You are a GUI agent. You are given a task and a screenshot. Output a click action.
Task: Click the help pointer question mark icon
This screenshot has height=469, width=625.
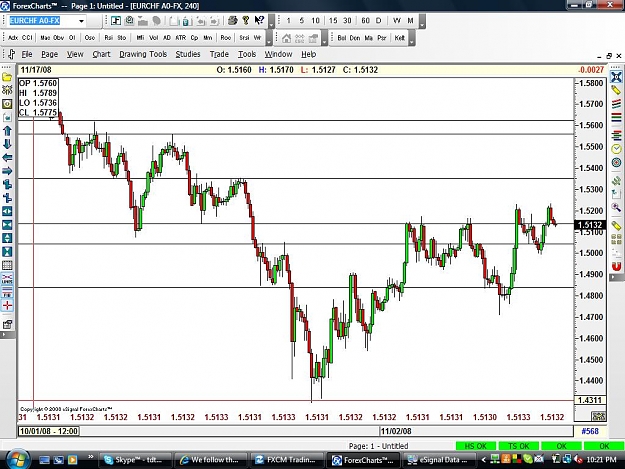point(259,20)
